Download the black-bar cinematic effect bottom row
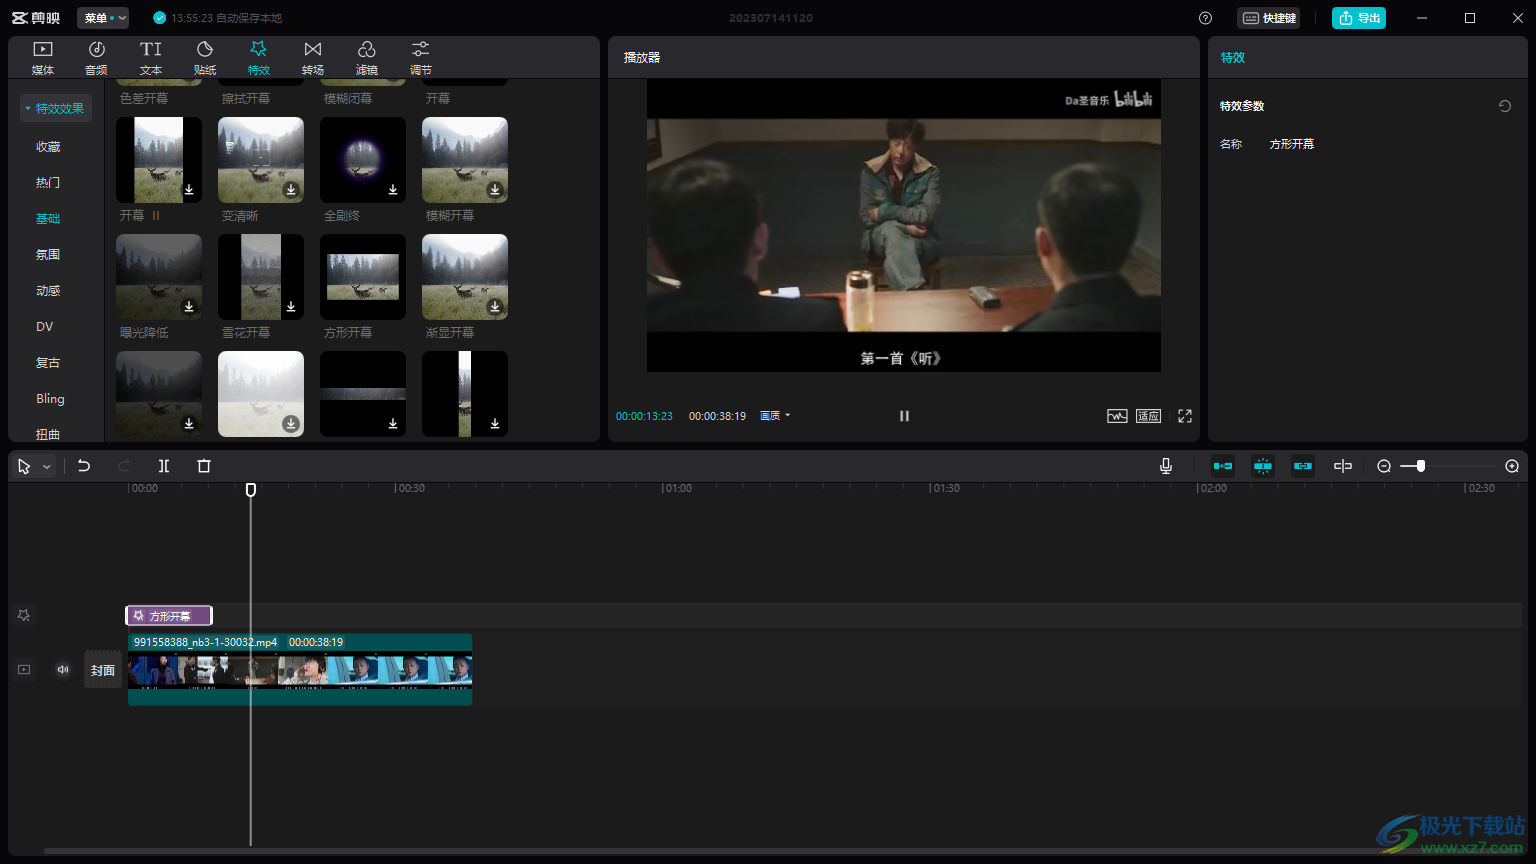This screenshot has height=864, width=1536. pos(393,424)
